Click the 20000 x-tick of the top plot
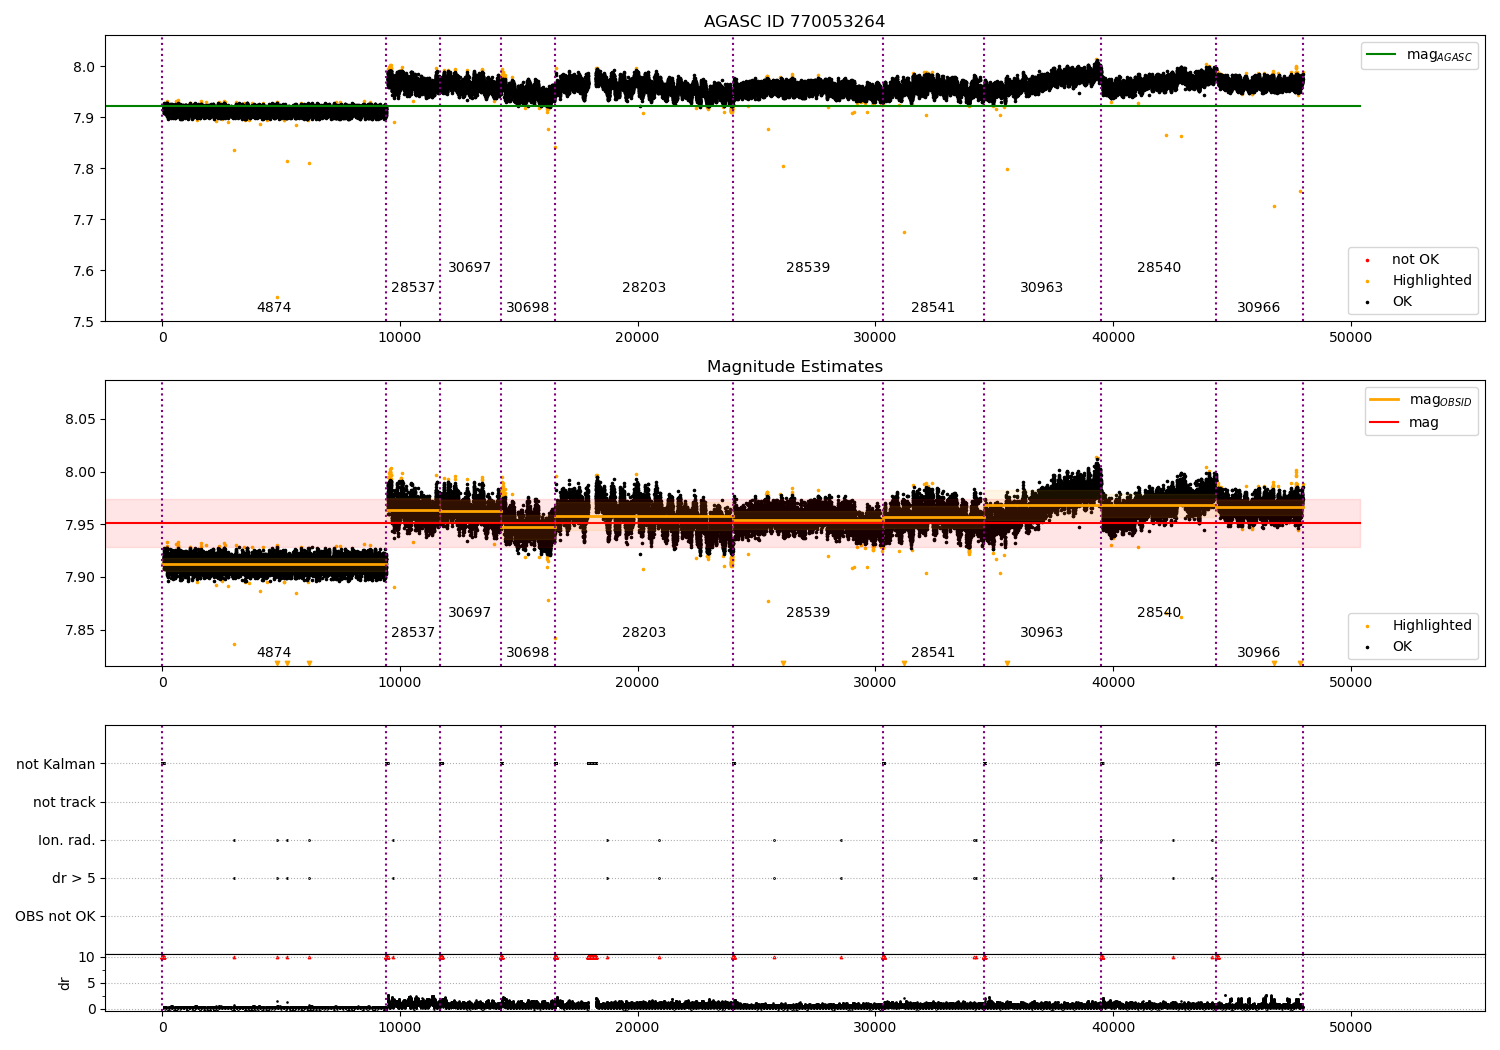The width and height of the screenshot is (1500, 1050). 637,337
